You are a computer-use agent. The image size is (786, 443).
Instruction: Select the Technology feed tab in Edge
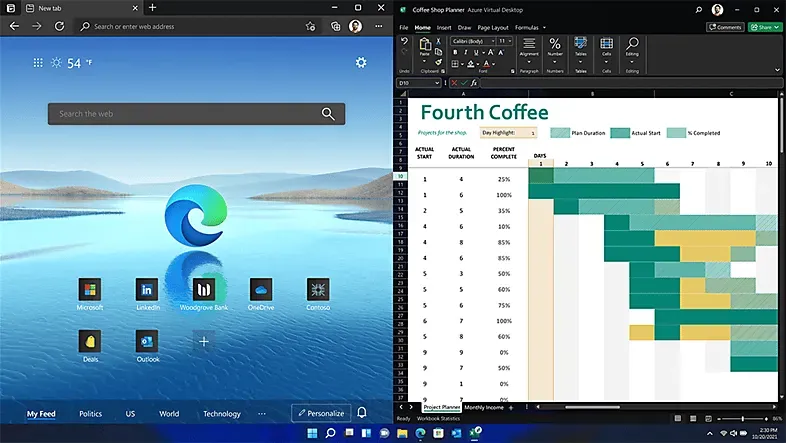(x=222, y=413)
